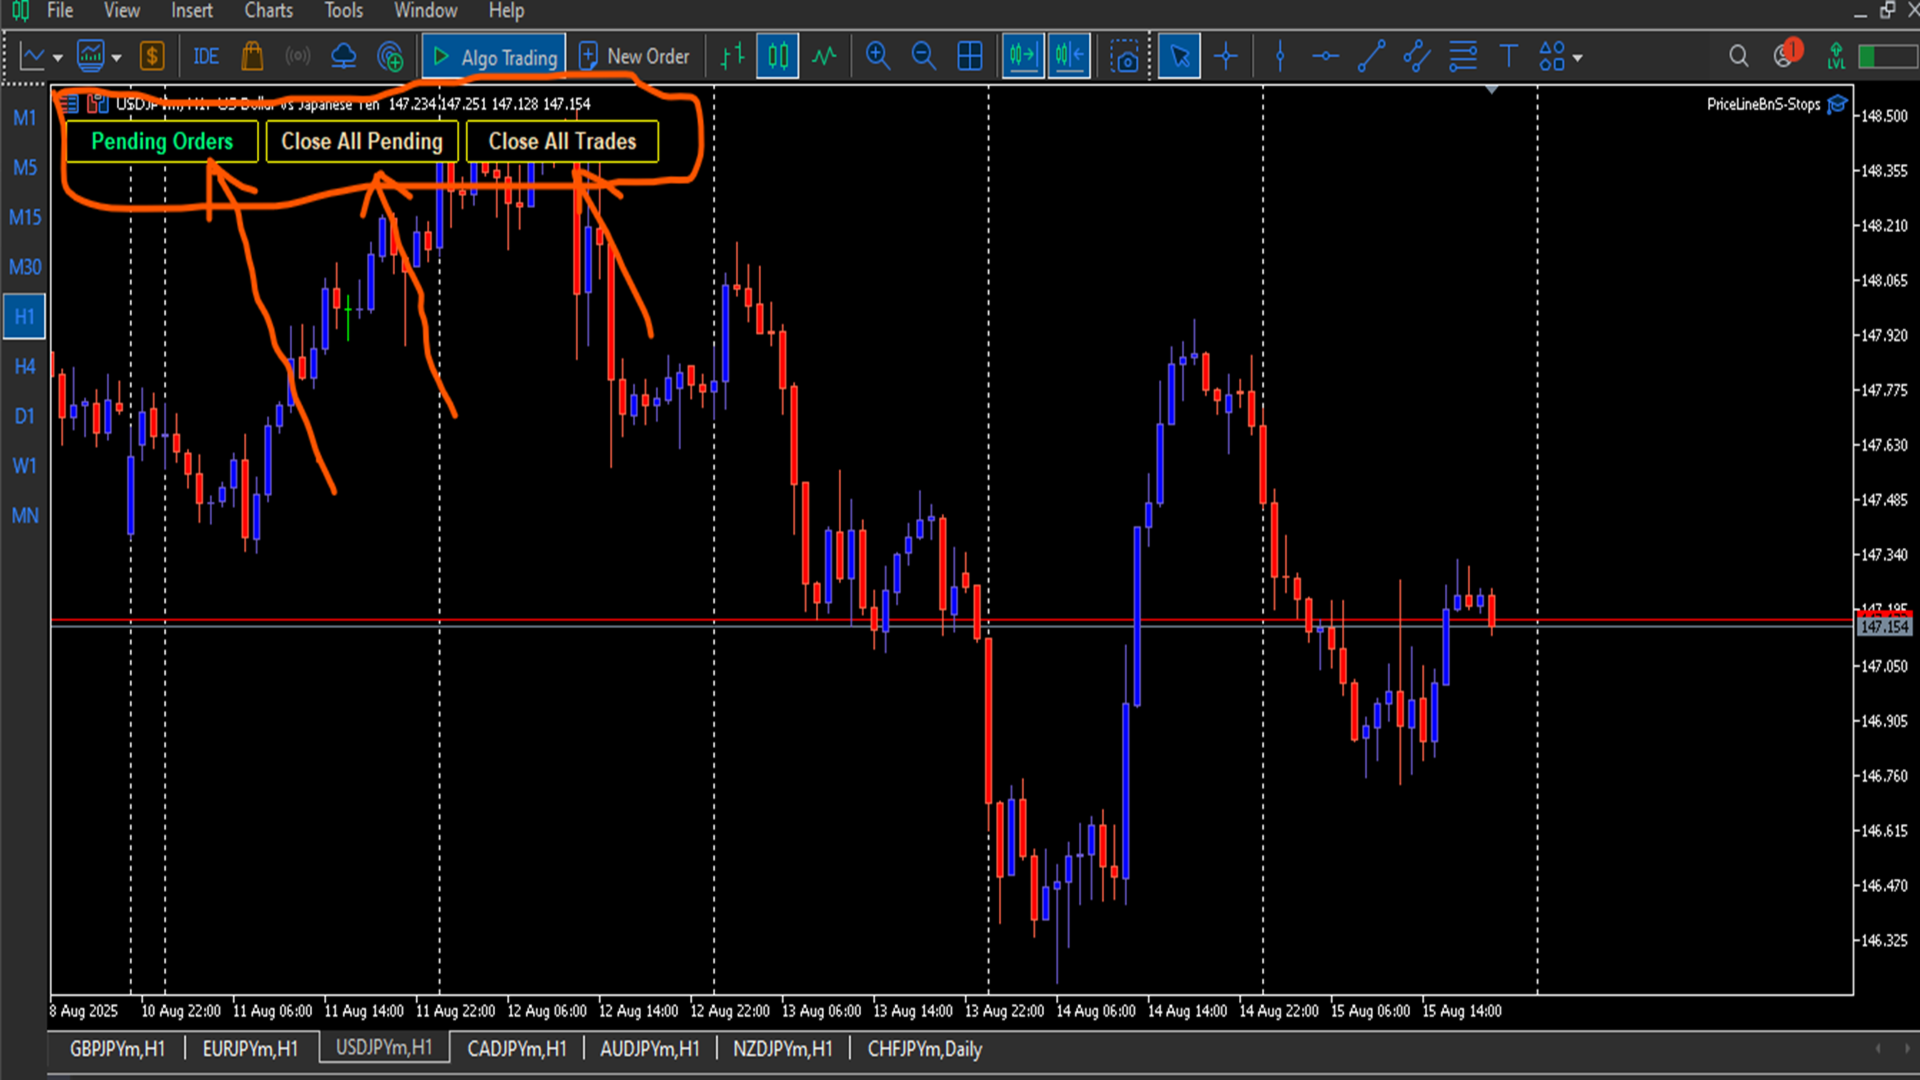Click the PriceLineBnS-Stops expert icon
1920x1080 pixels.
(1837, 105)
